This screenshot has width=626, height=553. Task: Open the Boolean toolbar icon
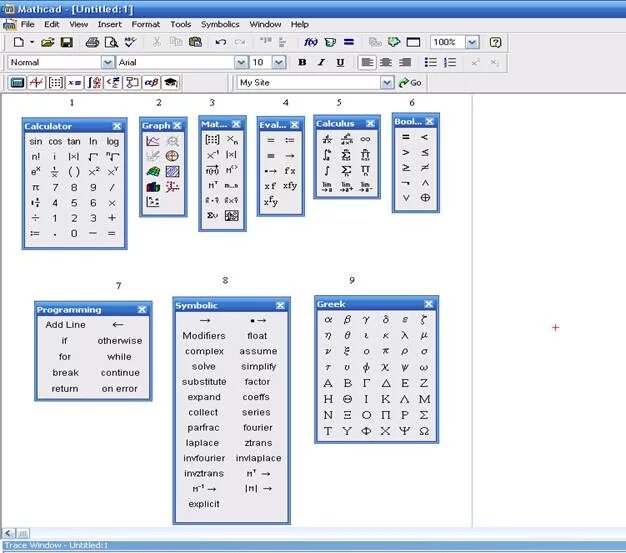[x=113, y=83]
